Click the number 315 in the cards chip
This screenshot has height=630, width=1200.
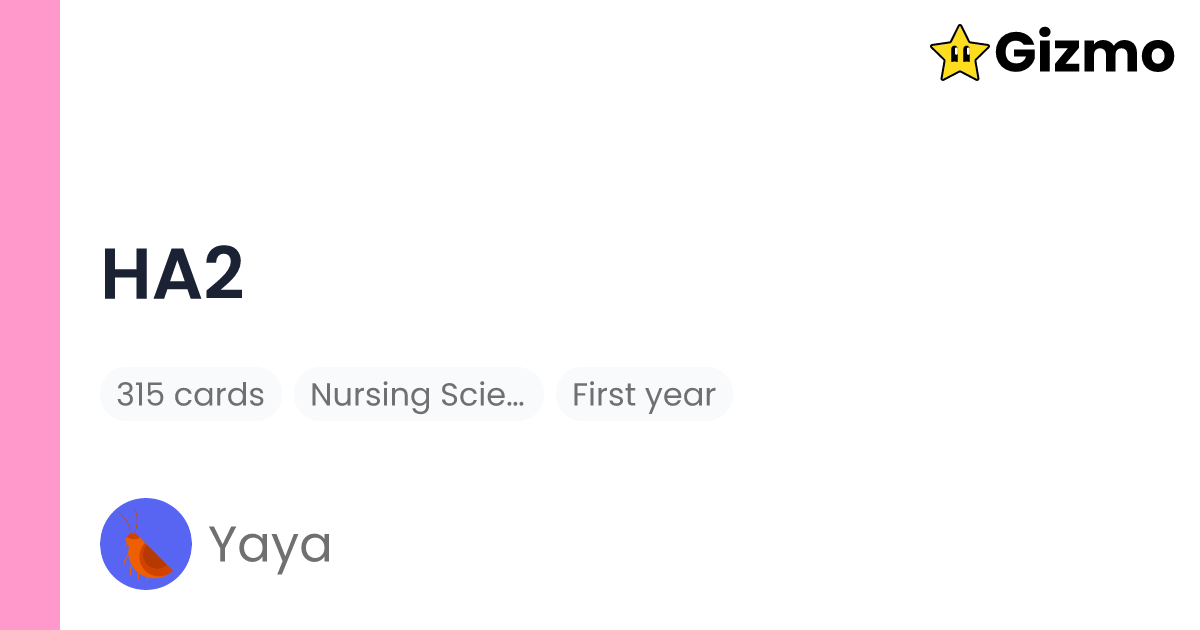[139, 394]
